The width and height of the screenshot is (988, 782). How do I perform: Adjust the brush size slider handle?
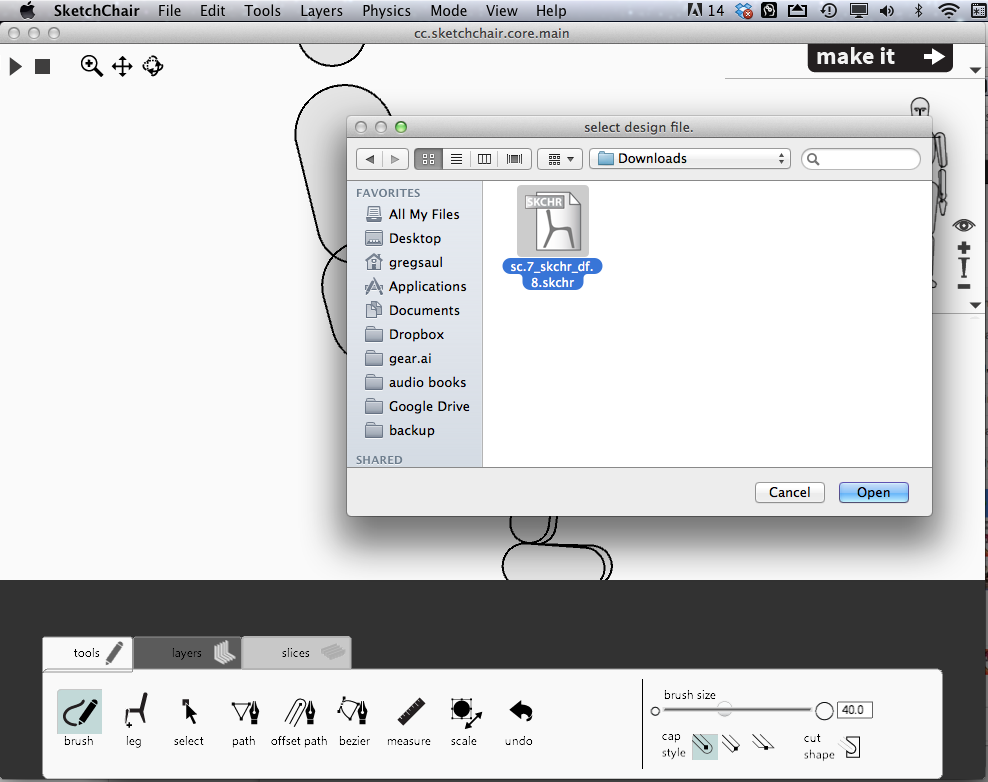coord(725,710)
